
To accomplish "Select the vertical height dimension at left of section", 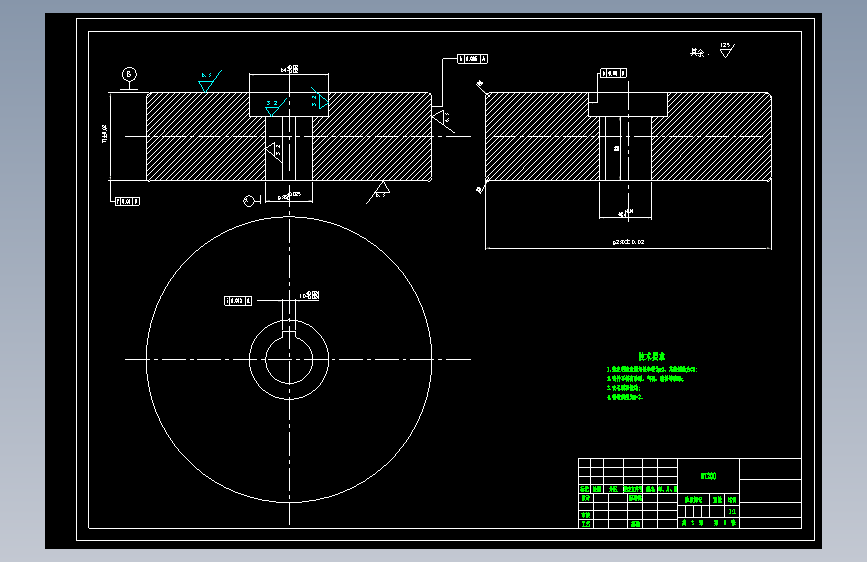I will click(105, 134).
